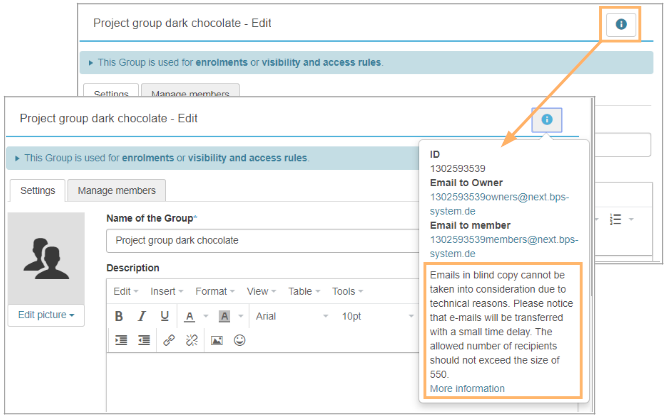
Task: Open the Edit picture dropdown
Action: pyautogui.click(x=47, y=315)
